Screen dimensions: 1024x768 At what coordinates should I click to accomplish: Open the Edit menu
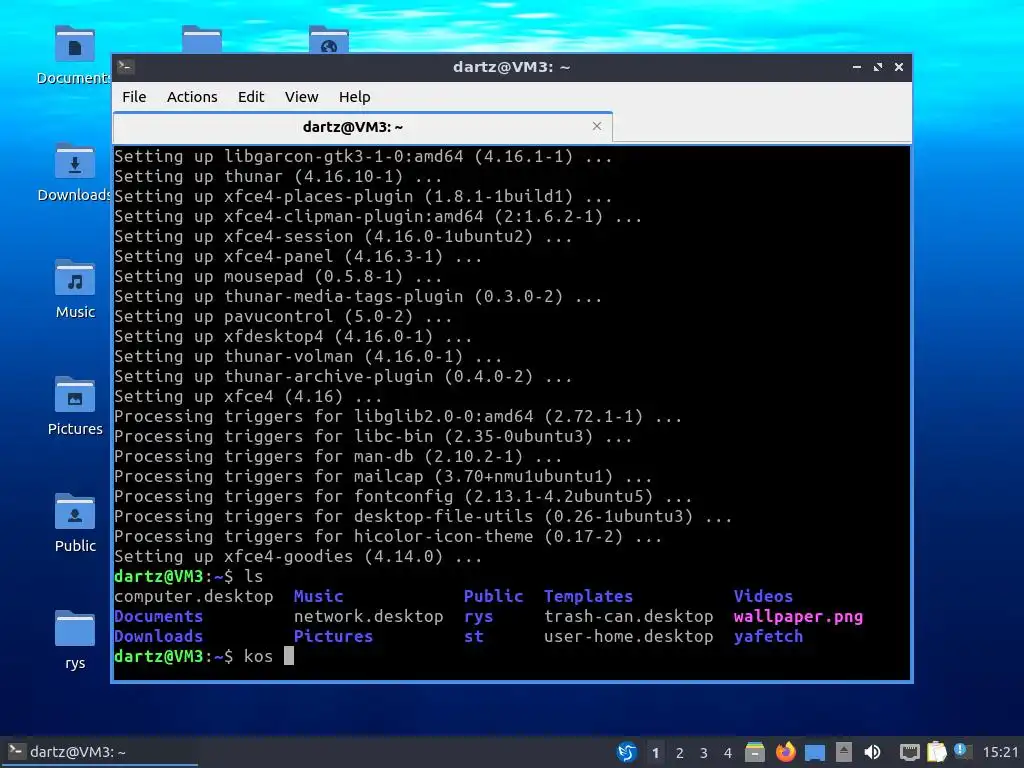click(251, 97)
